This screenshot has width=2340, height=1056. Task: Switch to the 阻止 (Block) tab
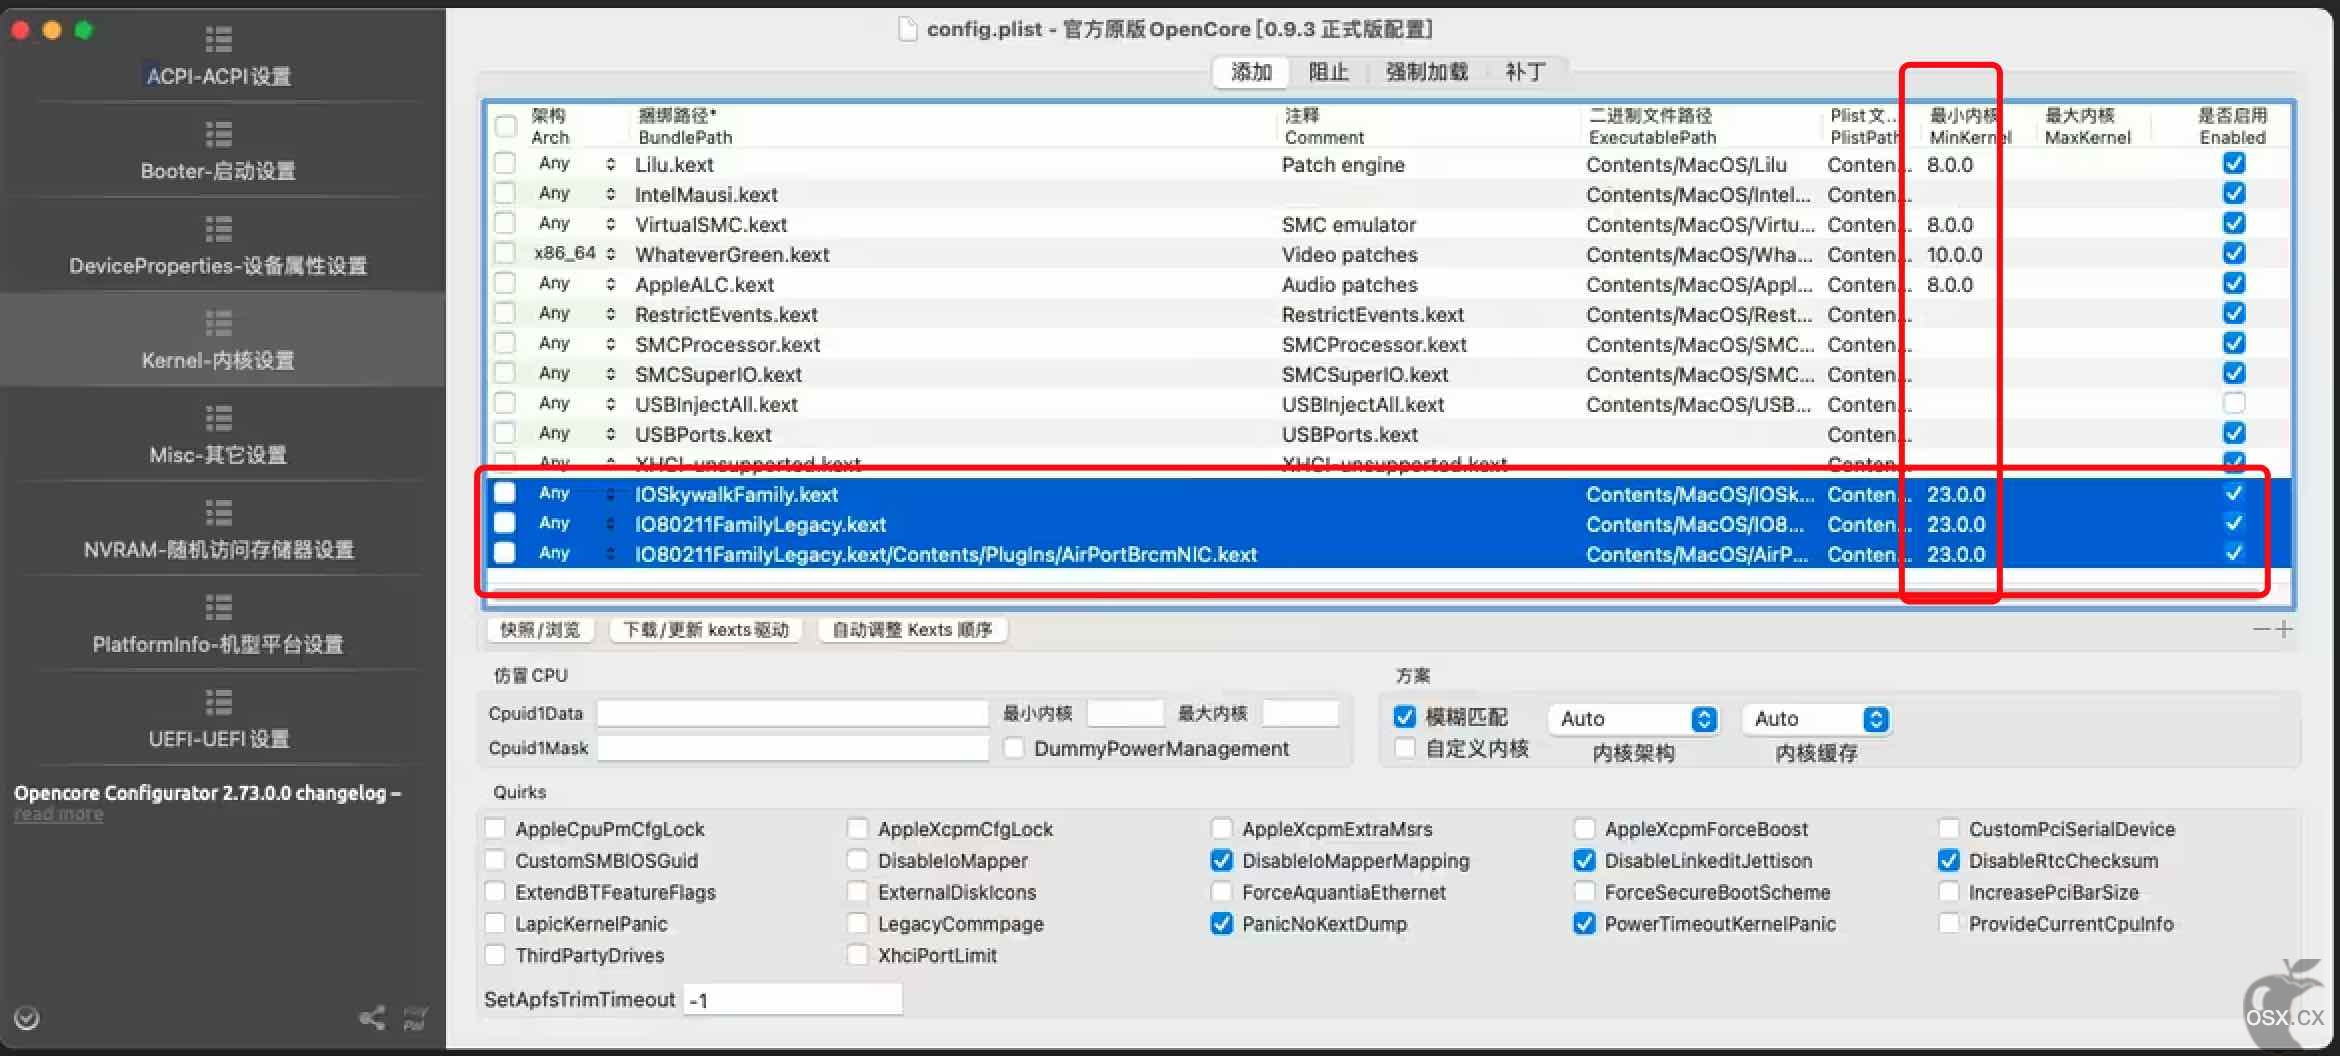pos(1329,72)
